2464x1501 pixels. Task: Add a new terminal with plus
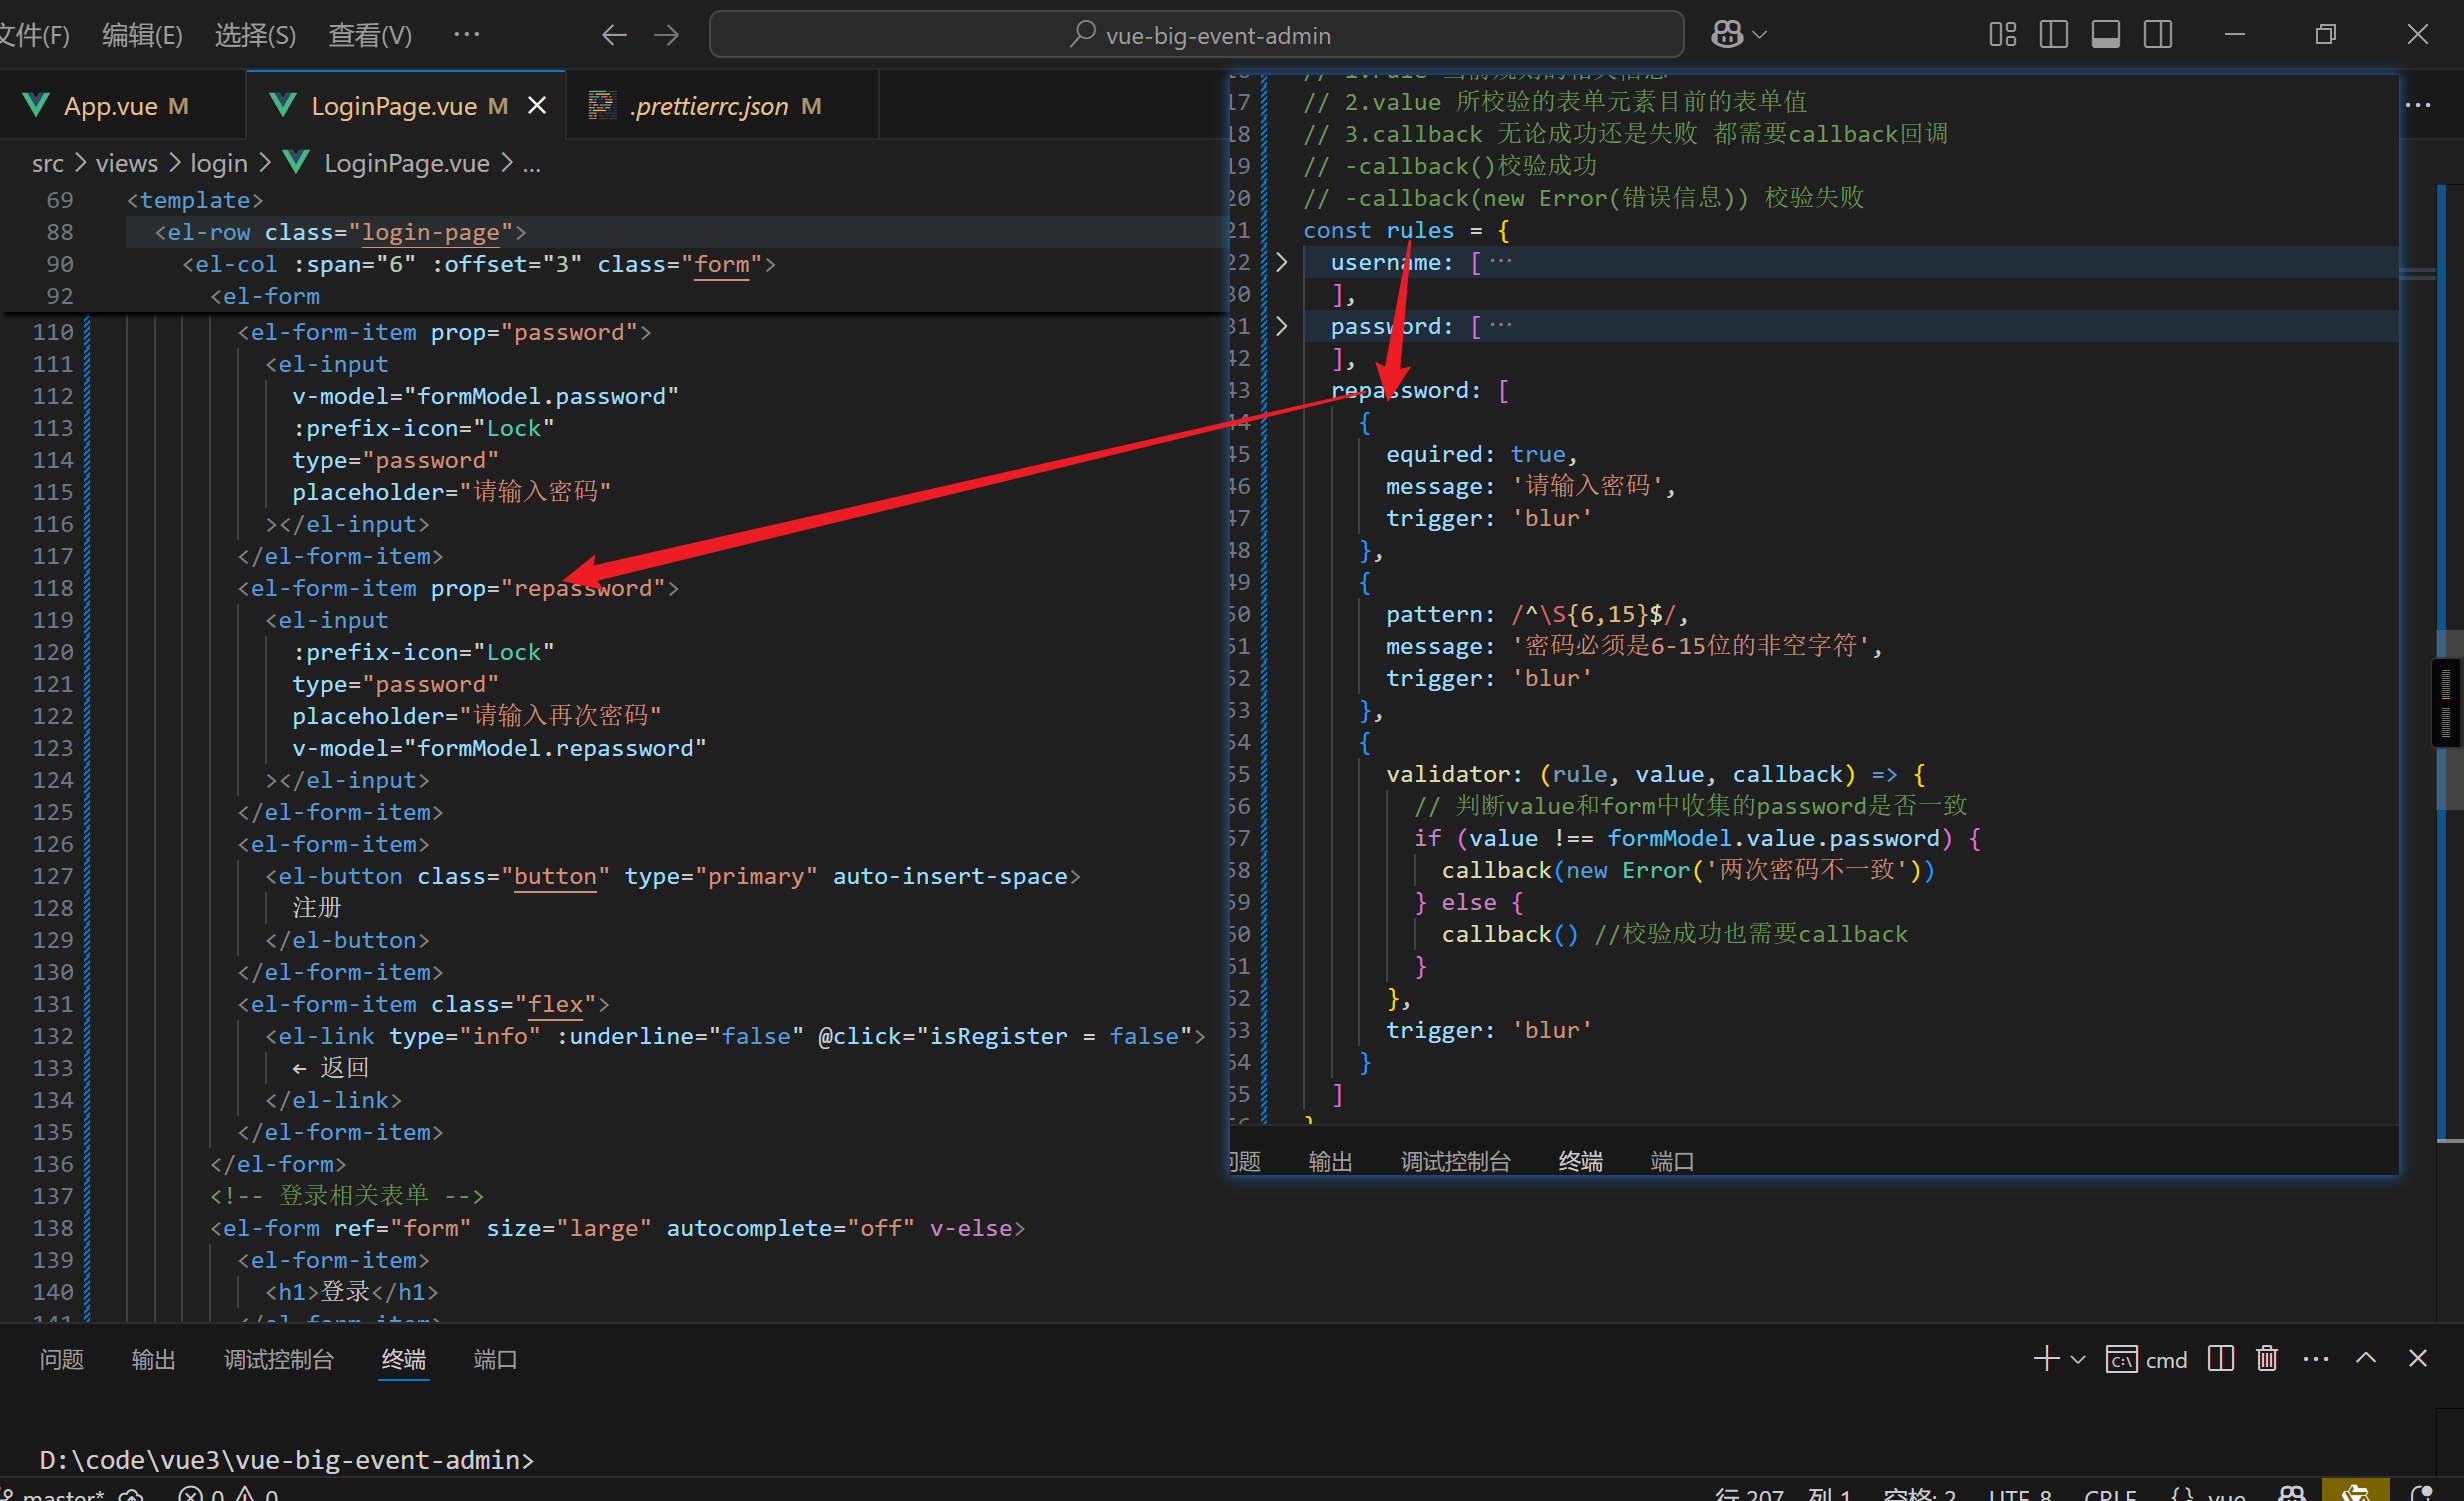pyautogui.click(x=2045, y=1358)
